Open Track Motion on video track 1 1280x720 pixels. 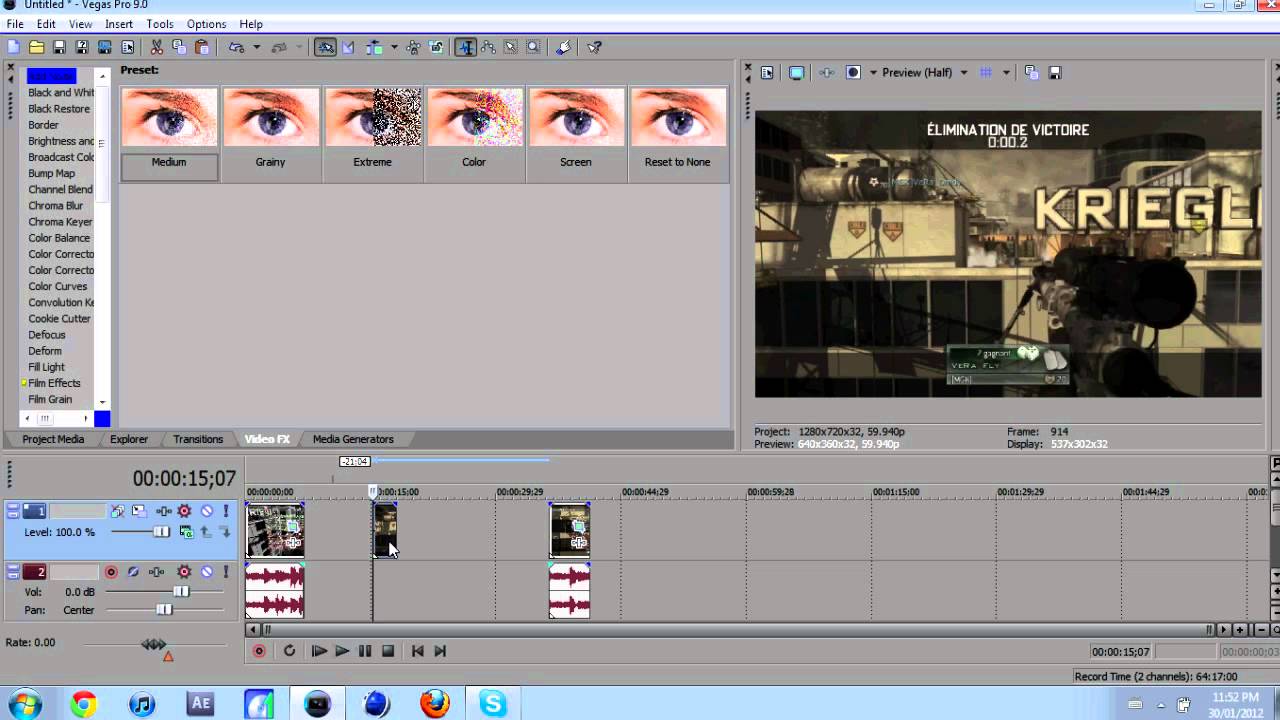point(139,511)
